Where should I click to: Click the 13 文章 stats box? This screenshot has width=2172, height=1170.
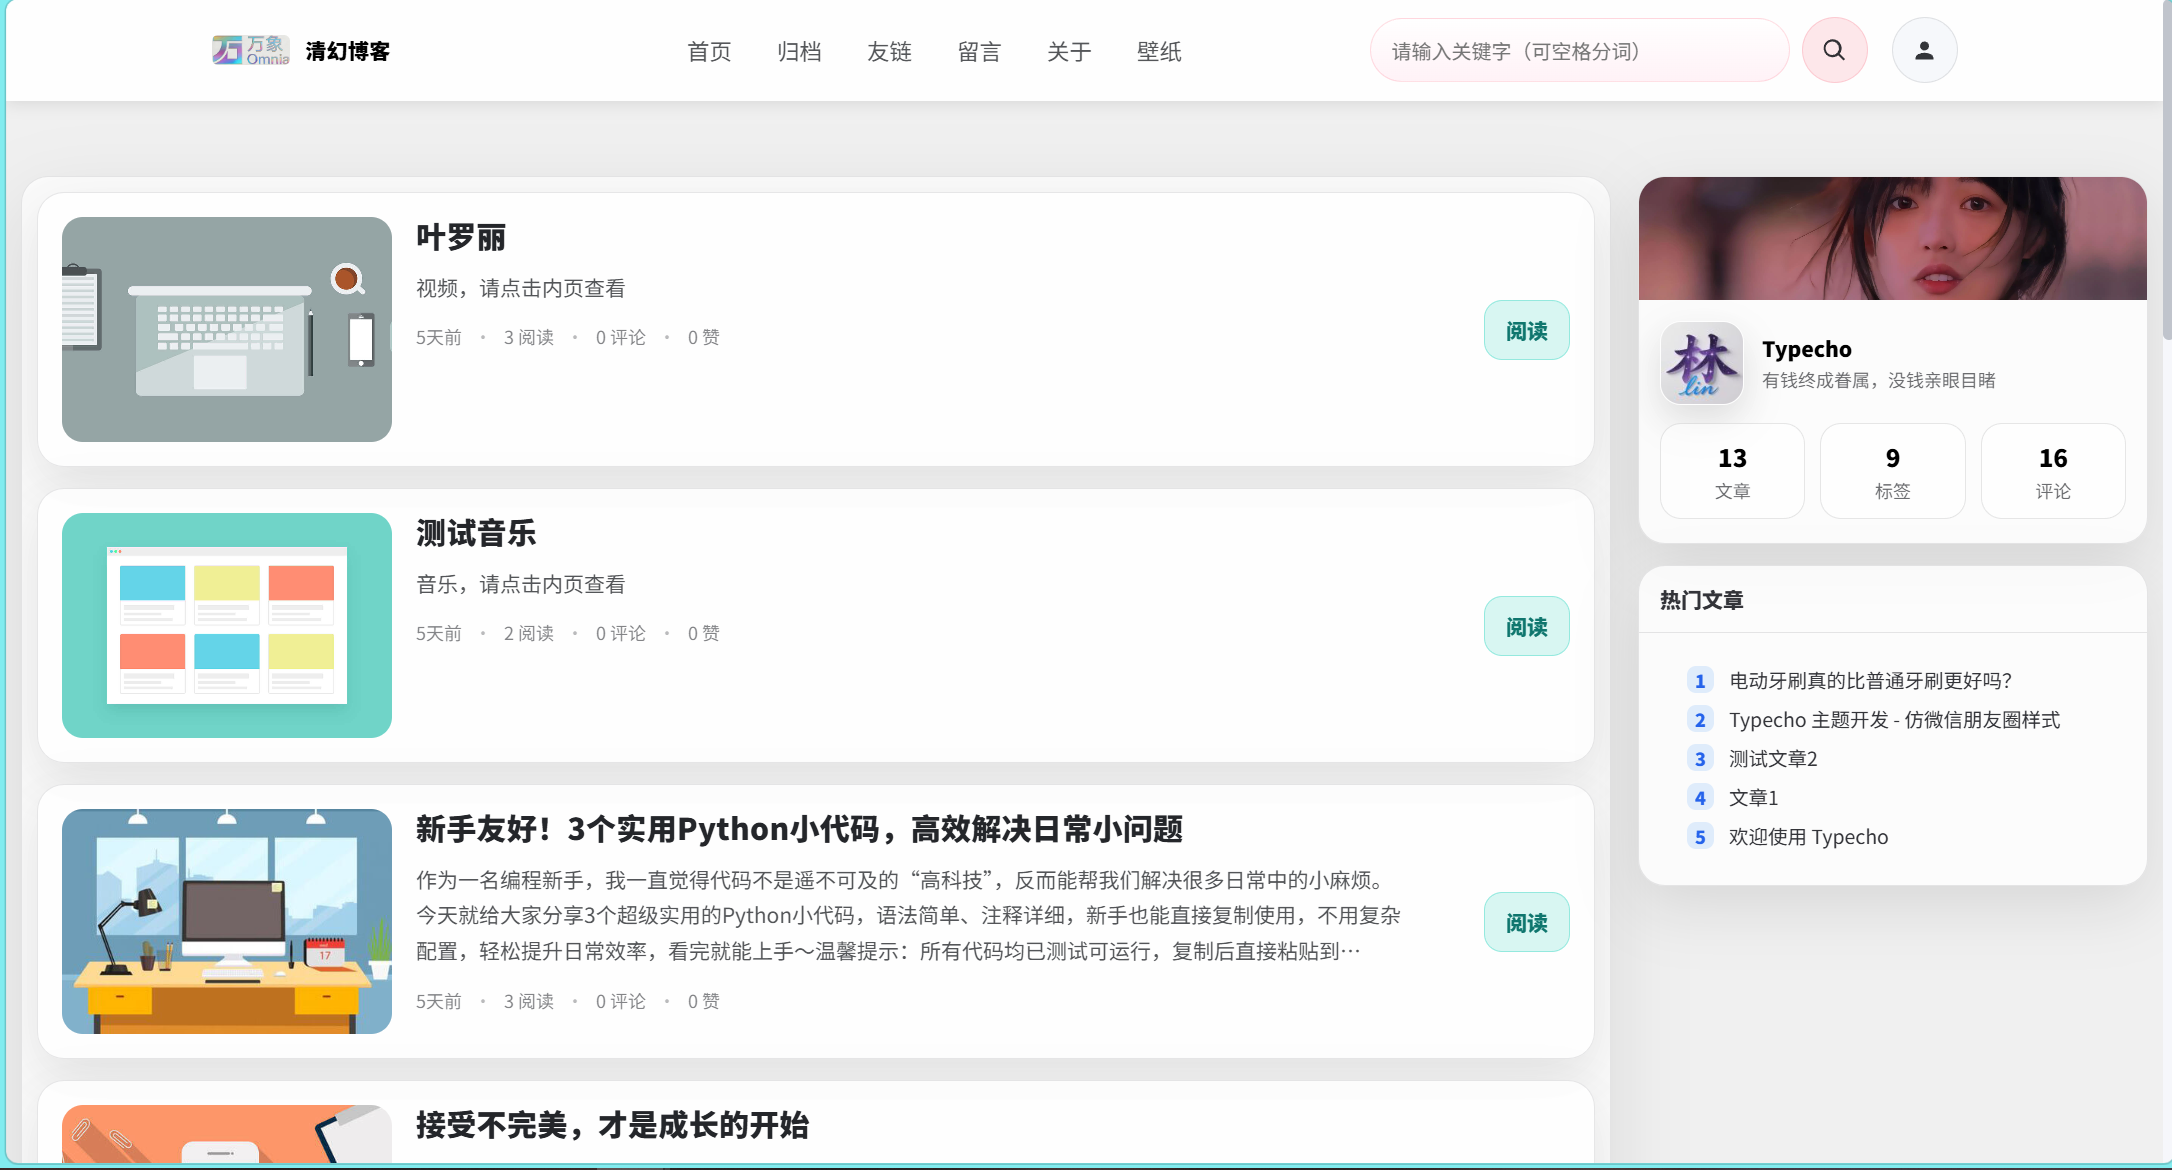point(1732,471)
